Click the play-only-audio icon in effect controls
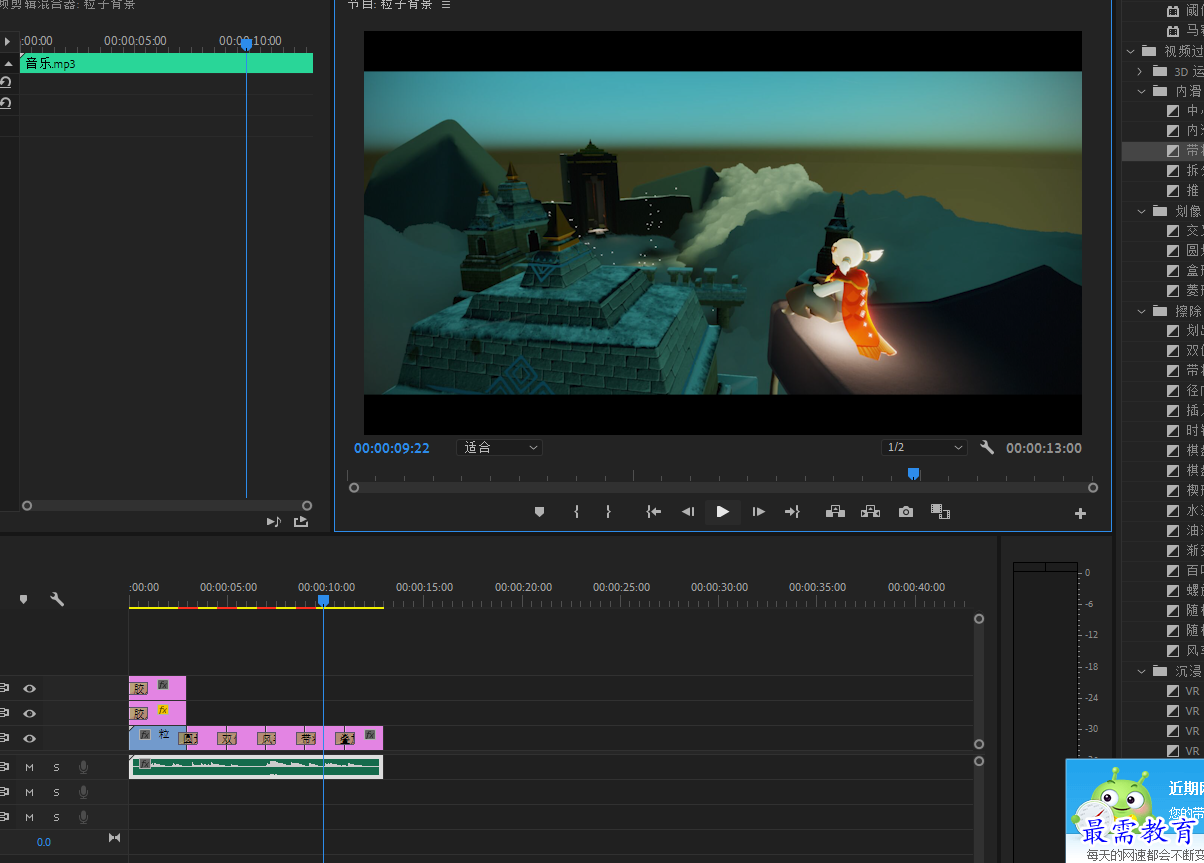The height and width of the screenshot is (863, 1204). click(274, 521)
